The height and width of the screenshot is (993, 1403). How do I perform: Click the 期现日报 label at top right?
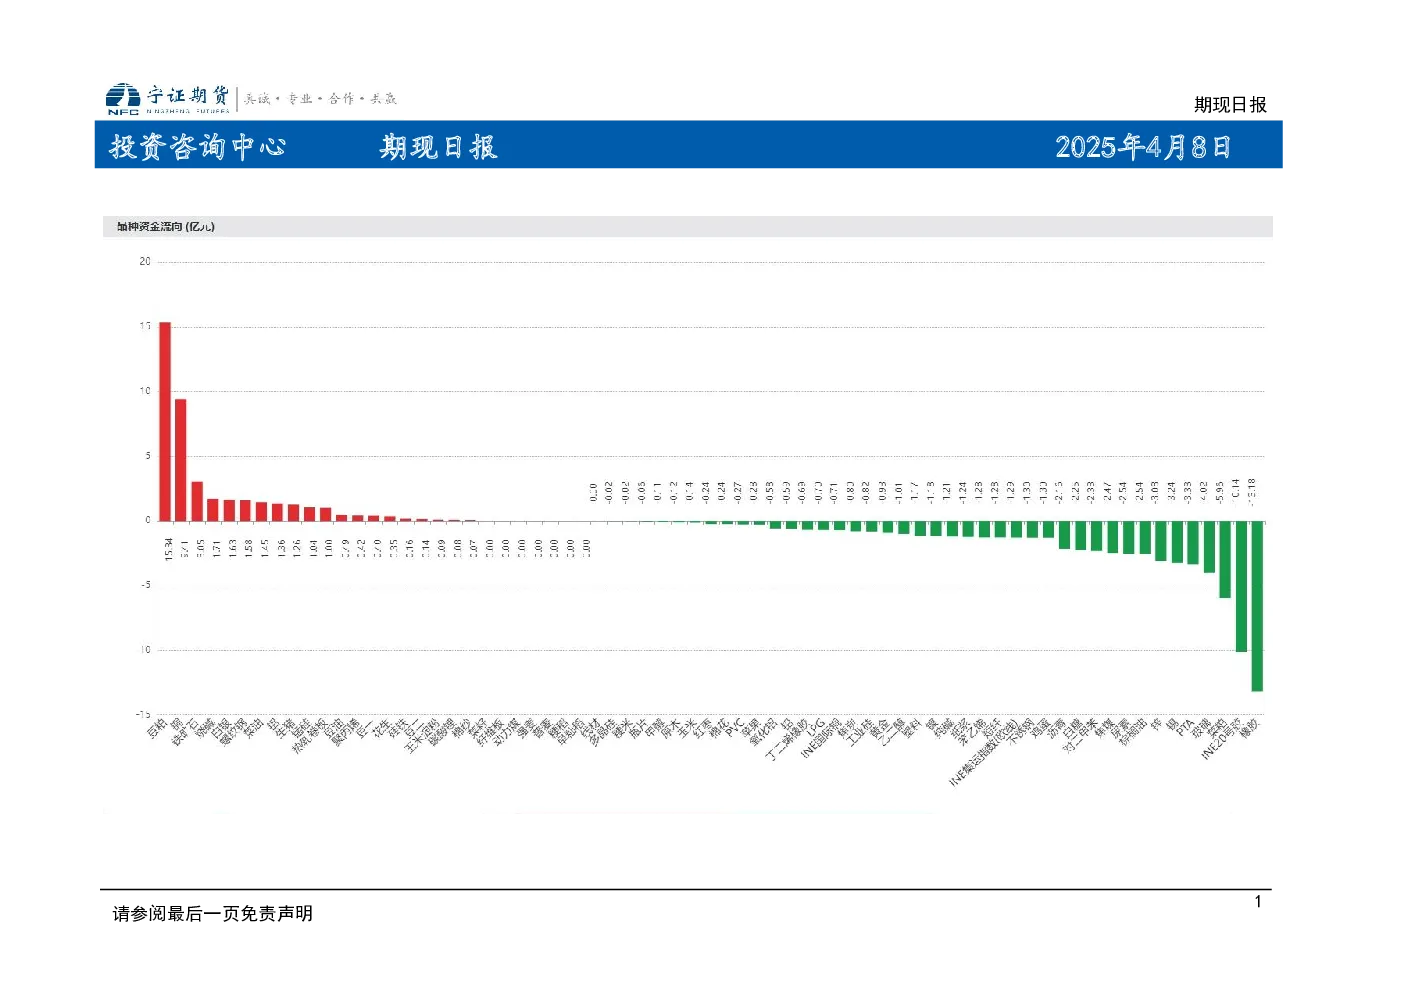point(1230,105)
